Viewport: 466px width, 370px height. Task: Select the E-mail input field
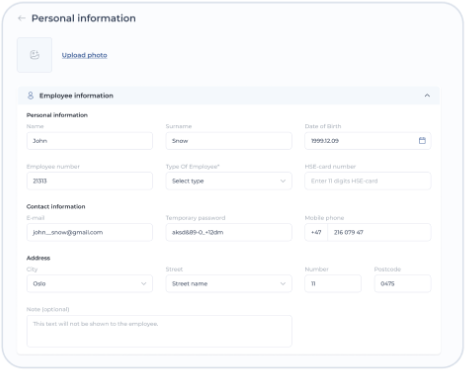click(90, 232)
